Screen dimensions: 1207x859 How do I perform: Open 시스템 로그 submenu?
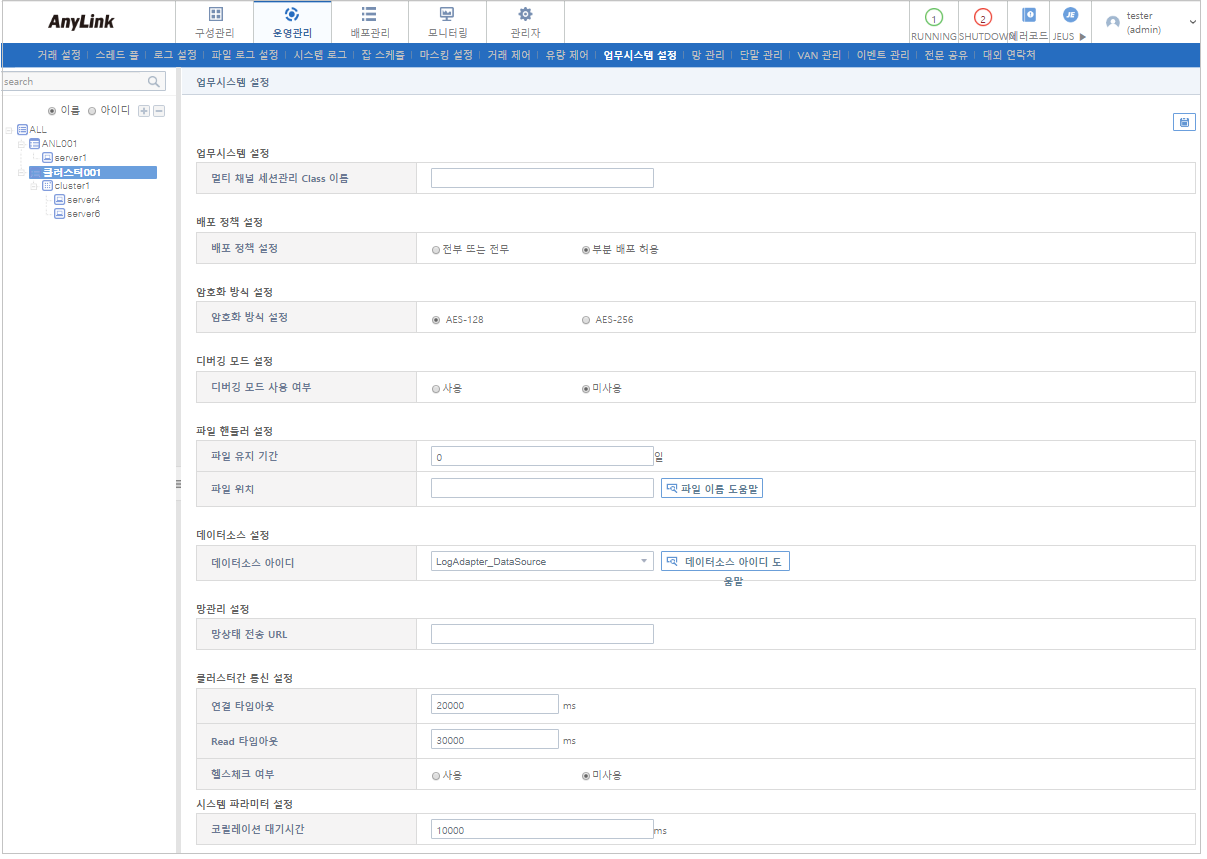point(320,55)
